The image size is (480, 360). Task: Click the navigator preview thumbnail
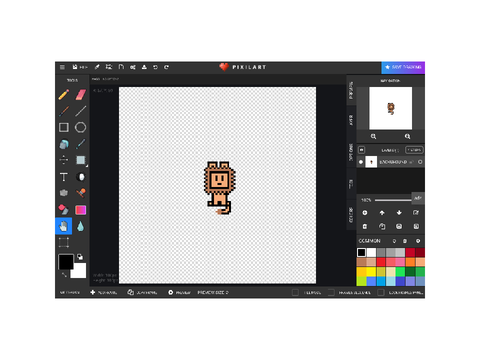pyautogui.click(x=391, y=108)
